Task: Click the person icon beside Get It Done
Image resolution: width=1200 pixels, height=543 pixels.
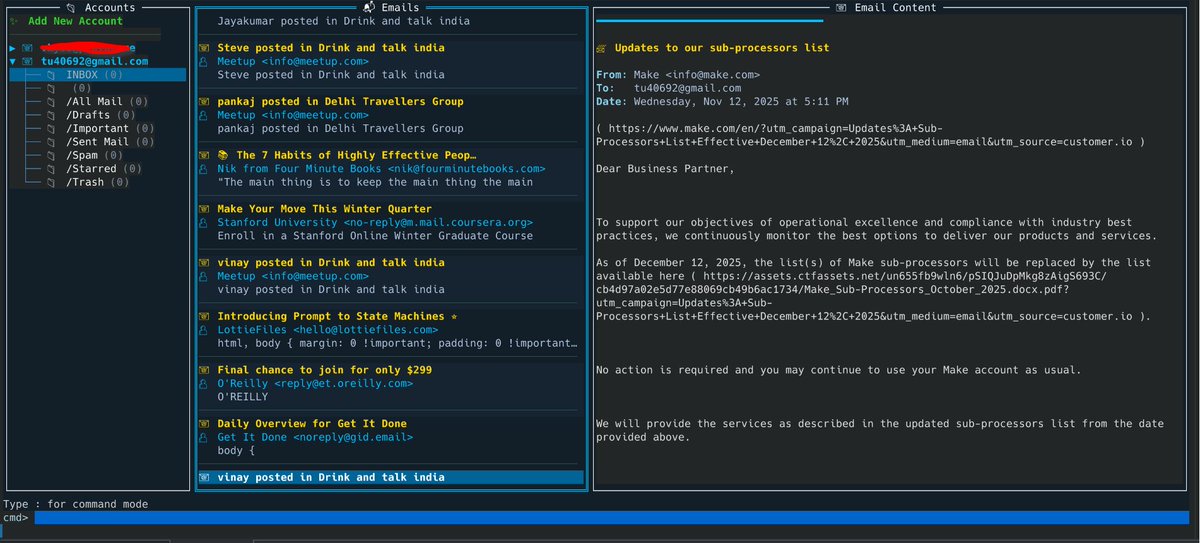Action: (x=204, y=437)
